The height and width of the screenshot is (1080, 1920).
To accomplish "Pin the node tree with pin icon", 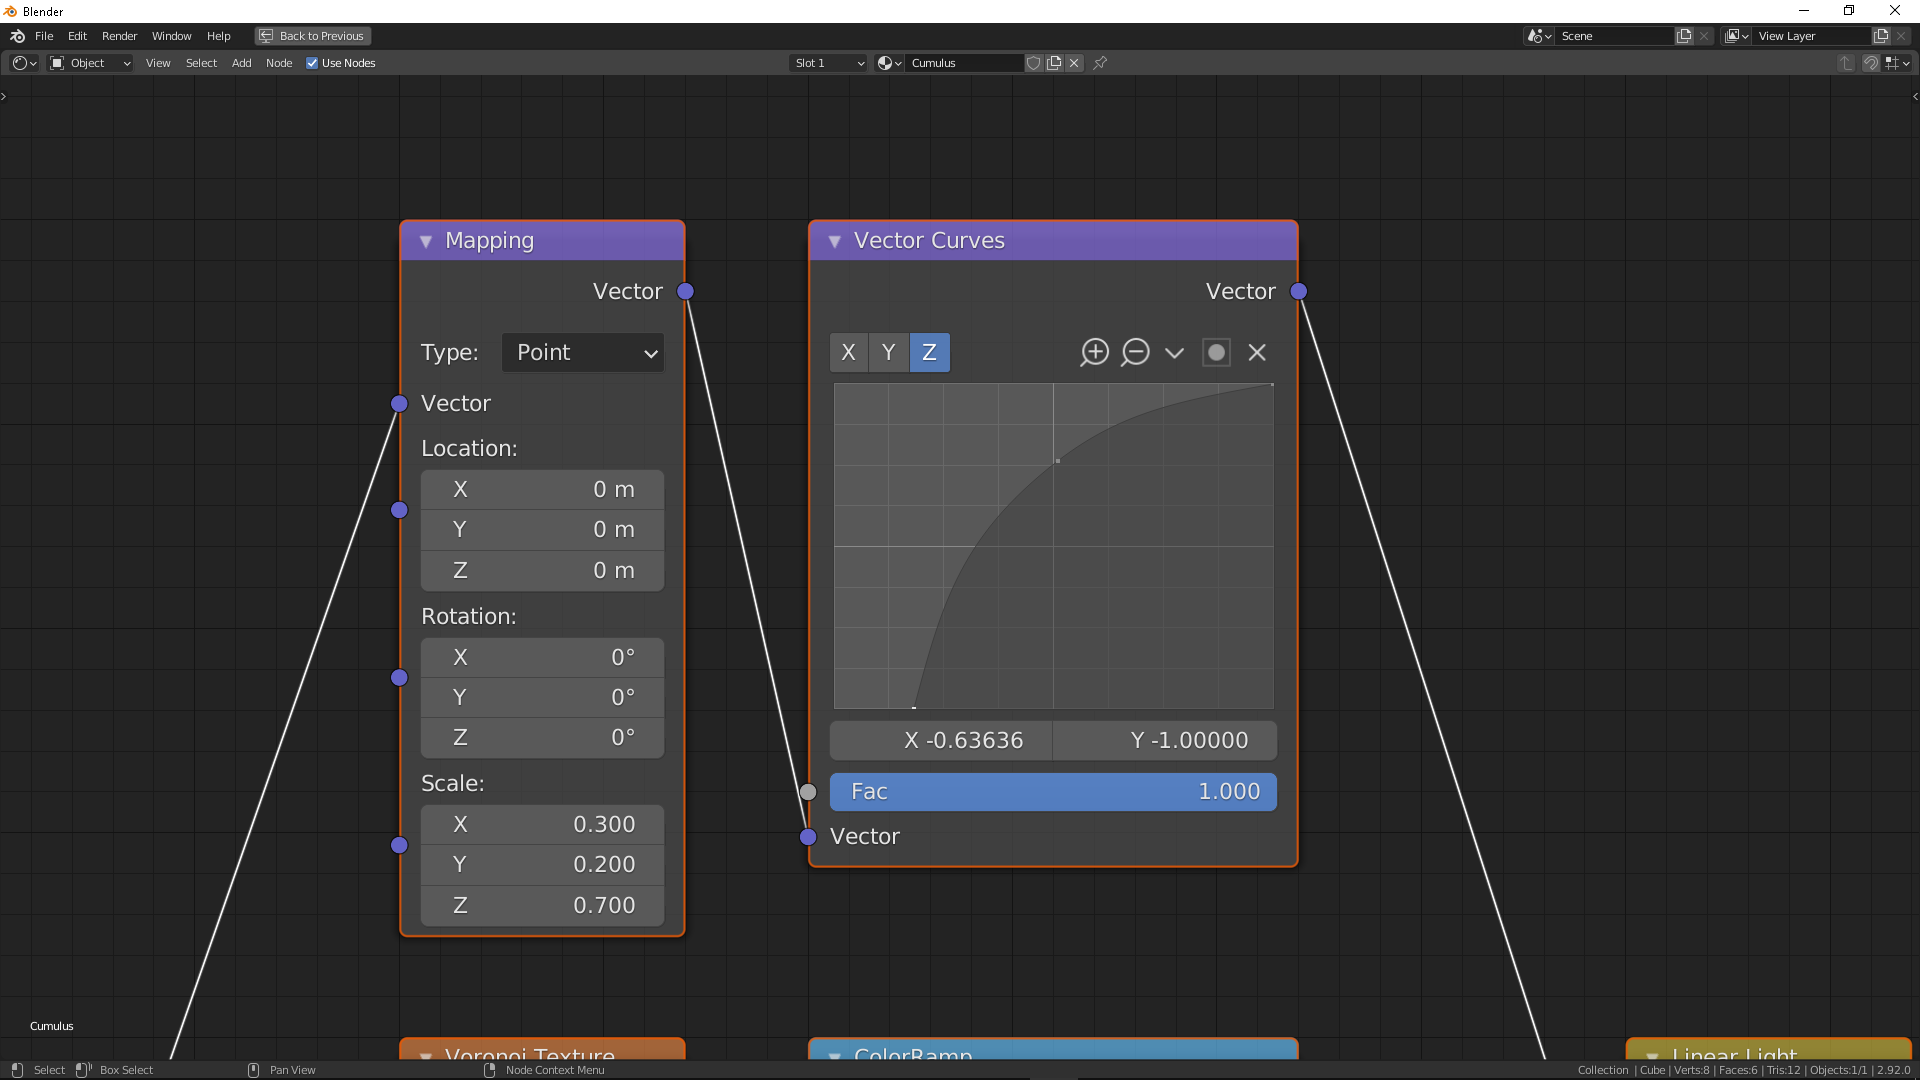I will [1100, 63].
